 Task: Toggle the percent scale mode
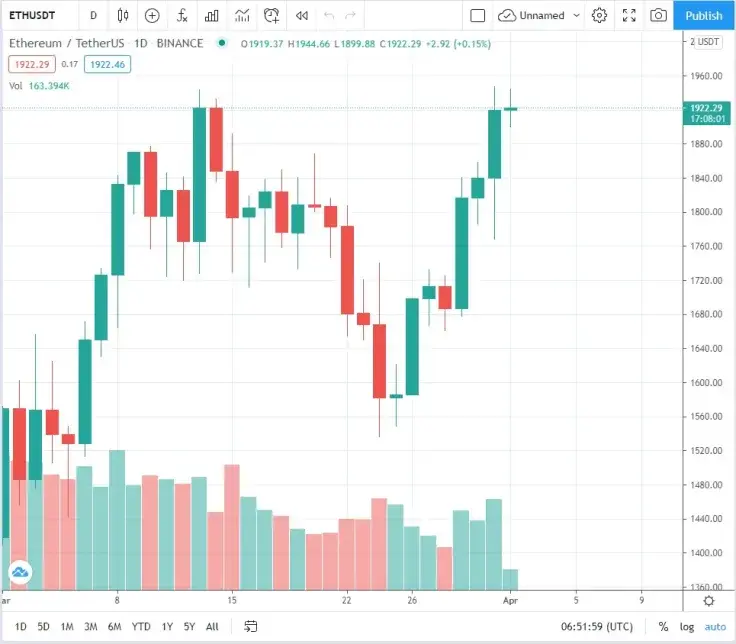click(663, 626)
